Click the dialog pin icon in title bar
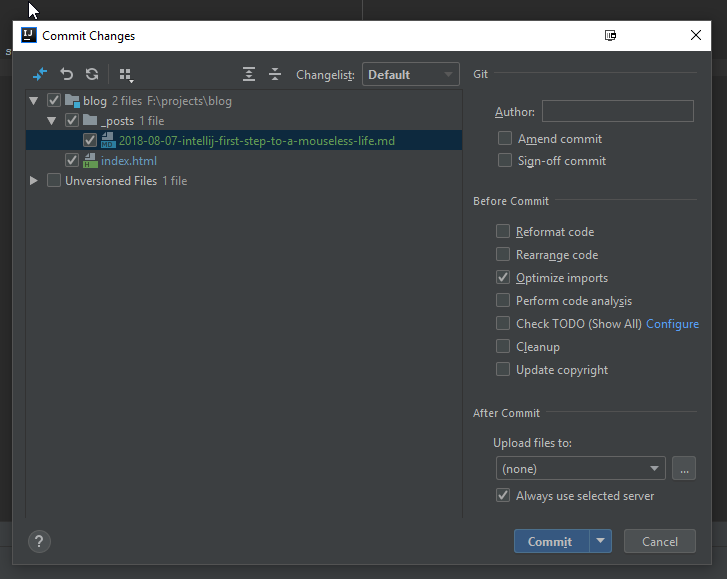 (611, 36)
